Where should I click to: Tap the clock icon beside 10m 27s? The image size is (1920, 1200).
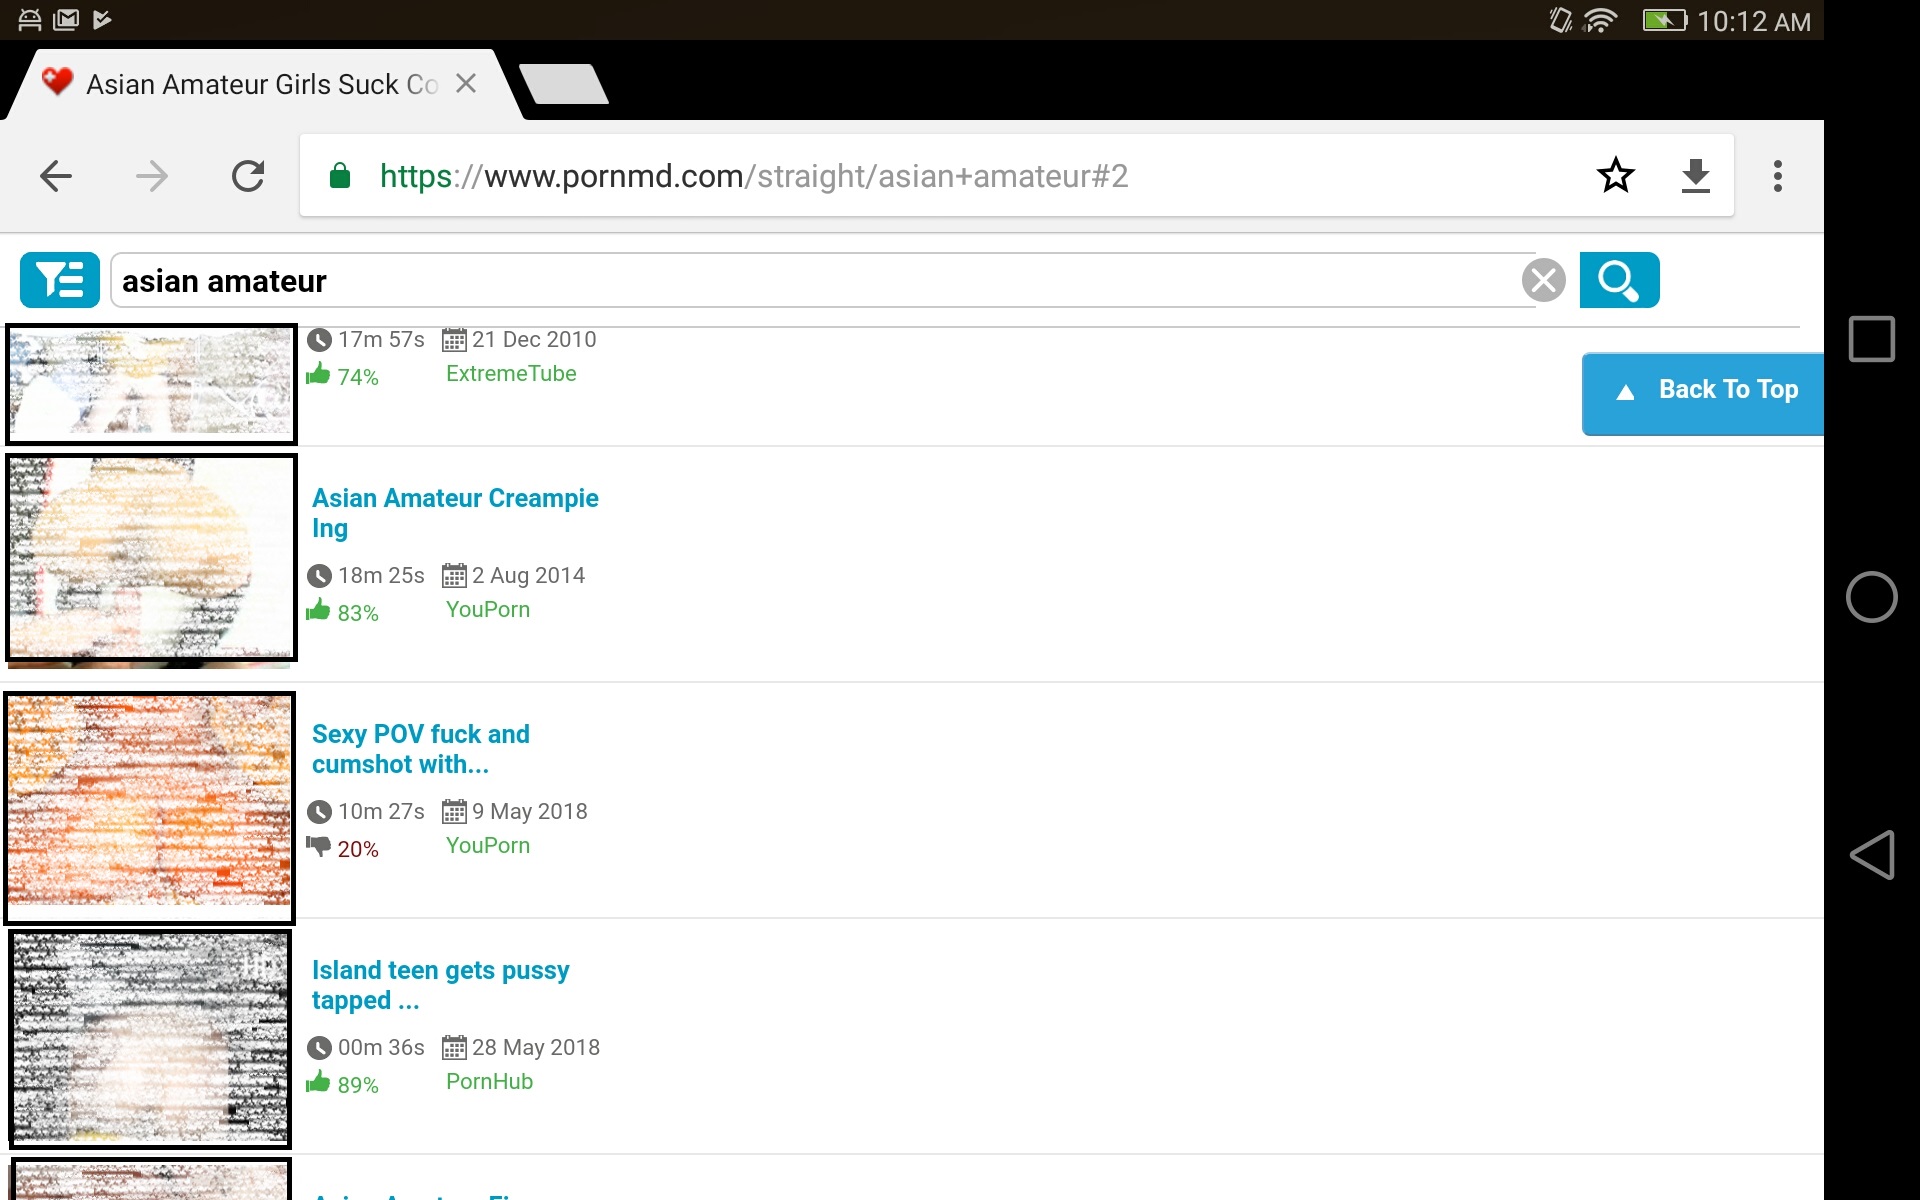[319, 812]
